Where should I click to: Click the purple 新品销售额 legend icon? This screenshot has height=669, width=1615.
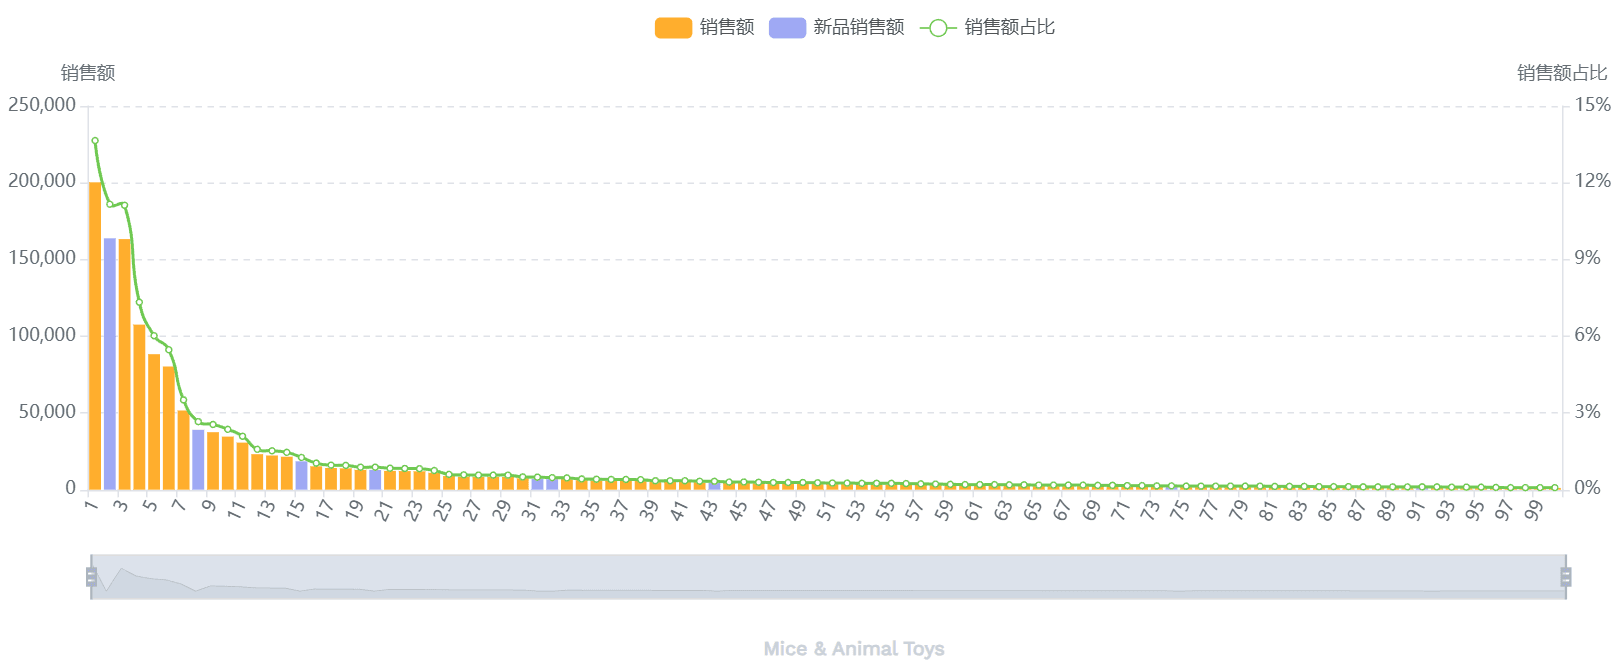[787, 28]
